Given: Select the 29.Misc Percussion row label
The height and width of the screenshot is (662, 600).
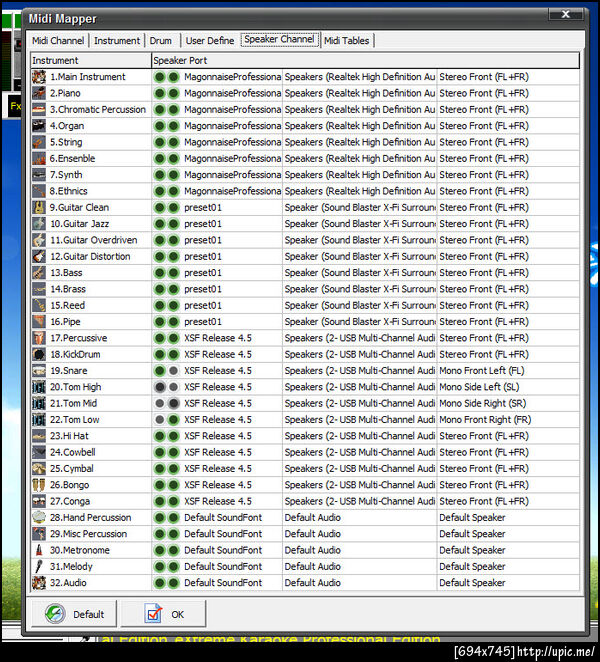Looking at the screenshot, I should click(89, 534).
